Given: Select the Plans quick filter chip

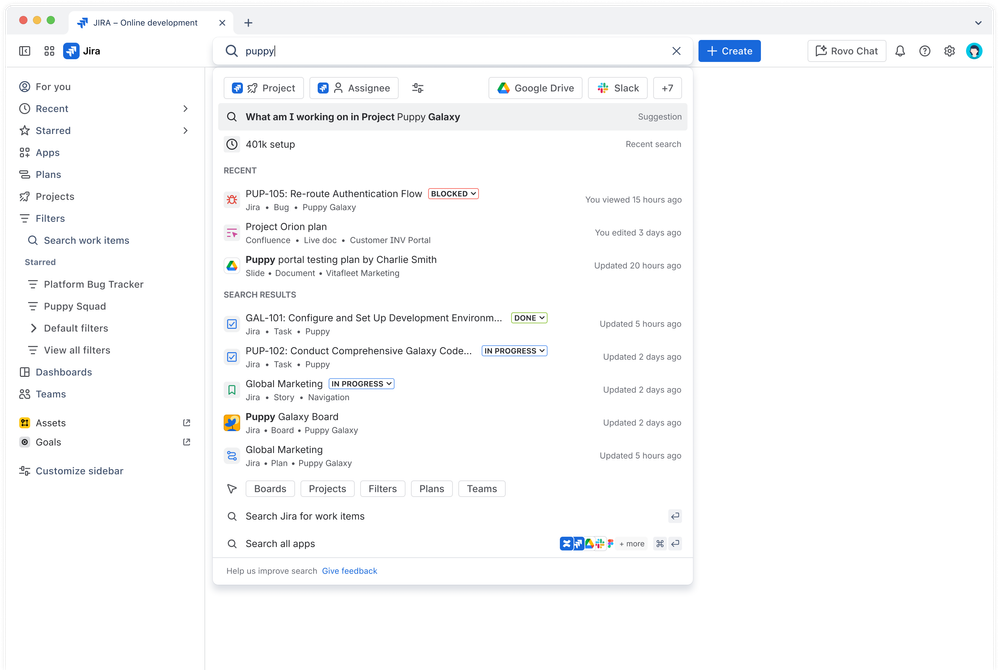Looking at the screenshot, I should (x=431, y=488).
